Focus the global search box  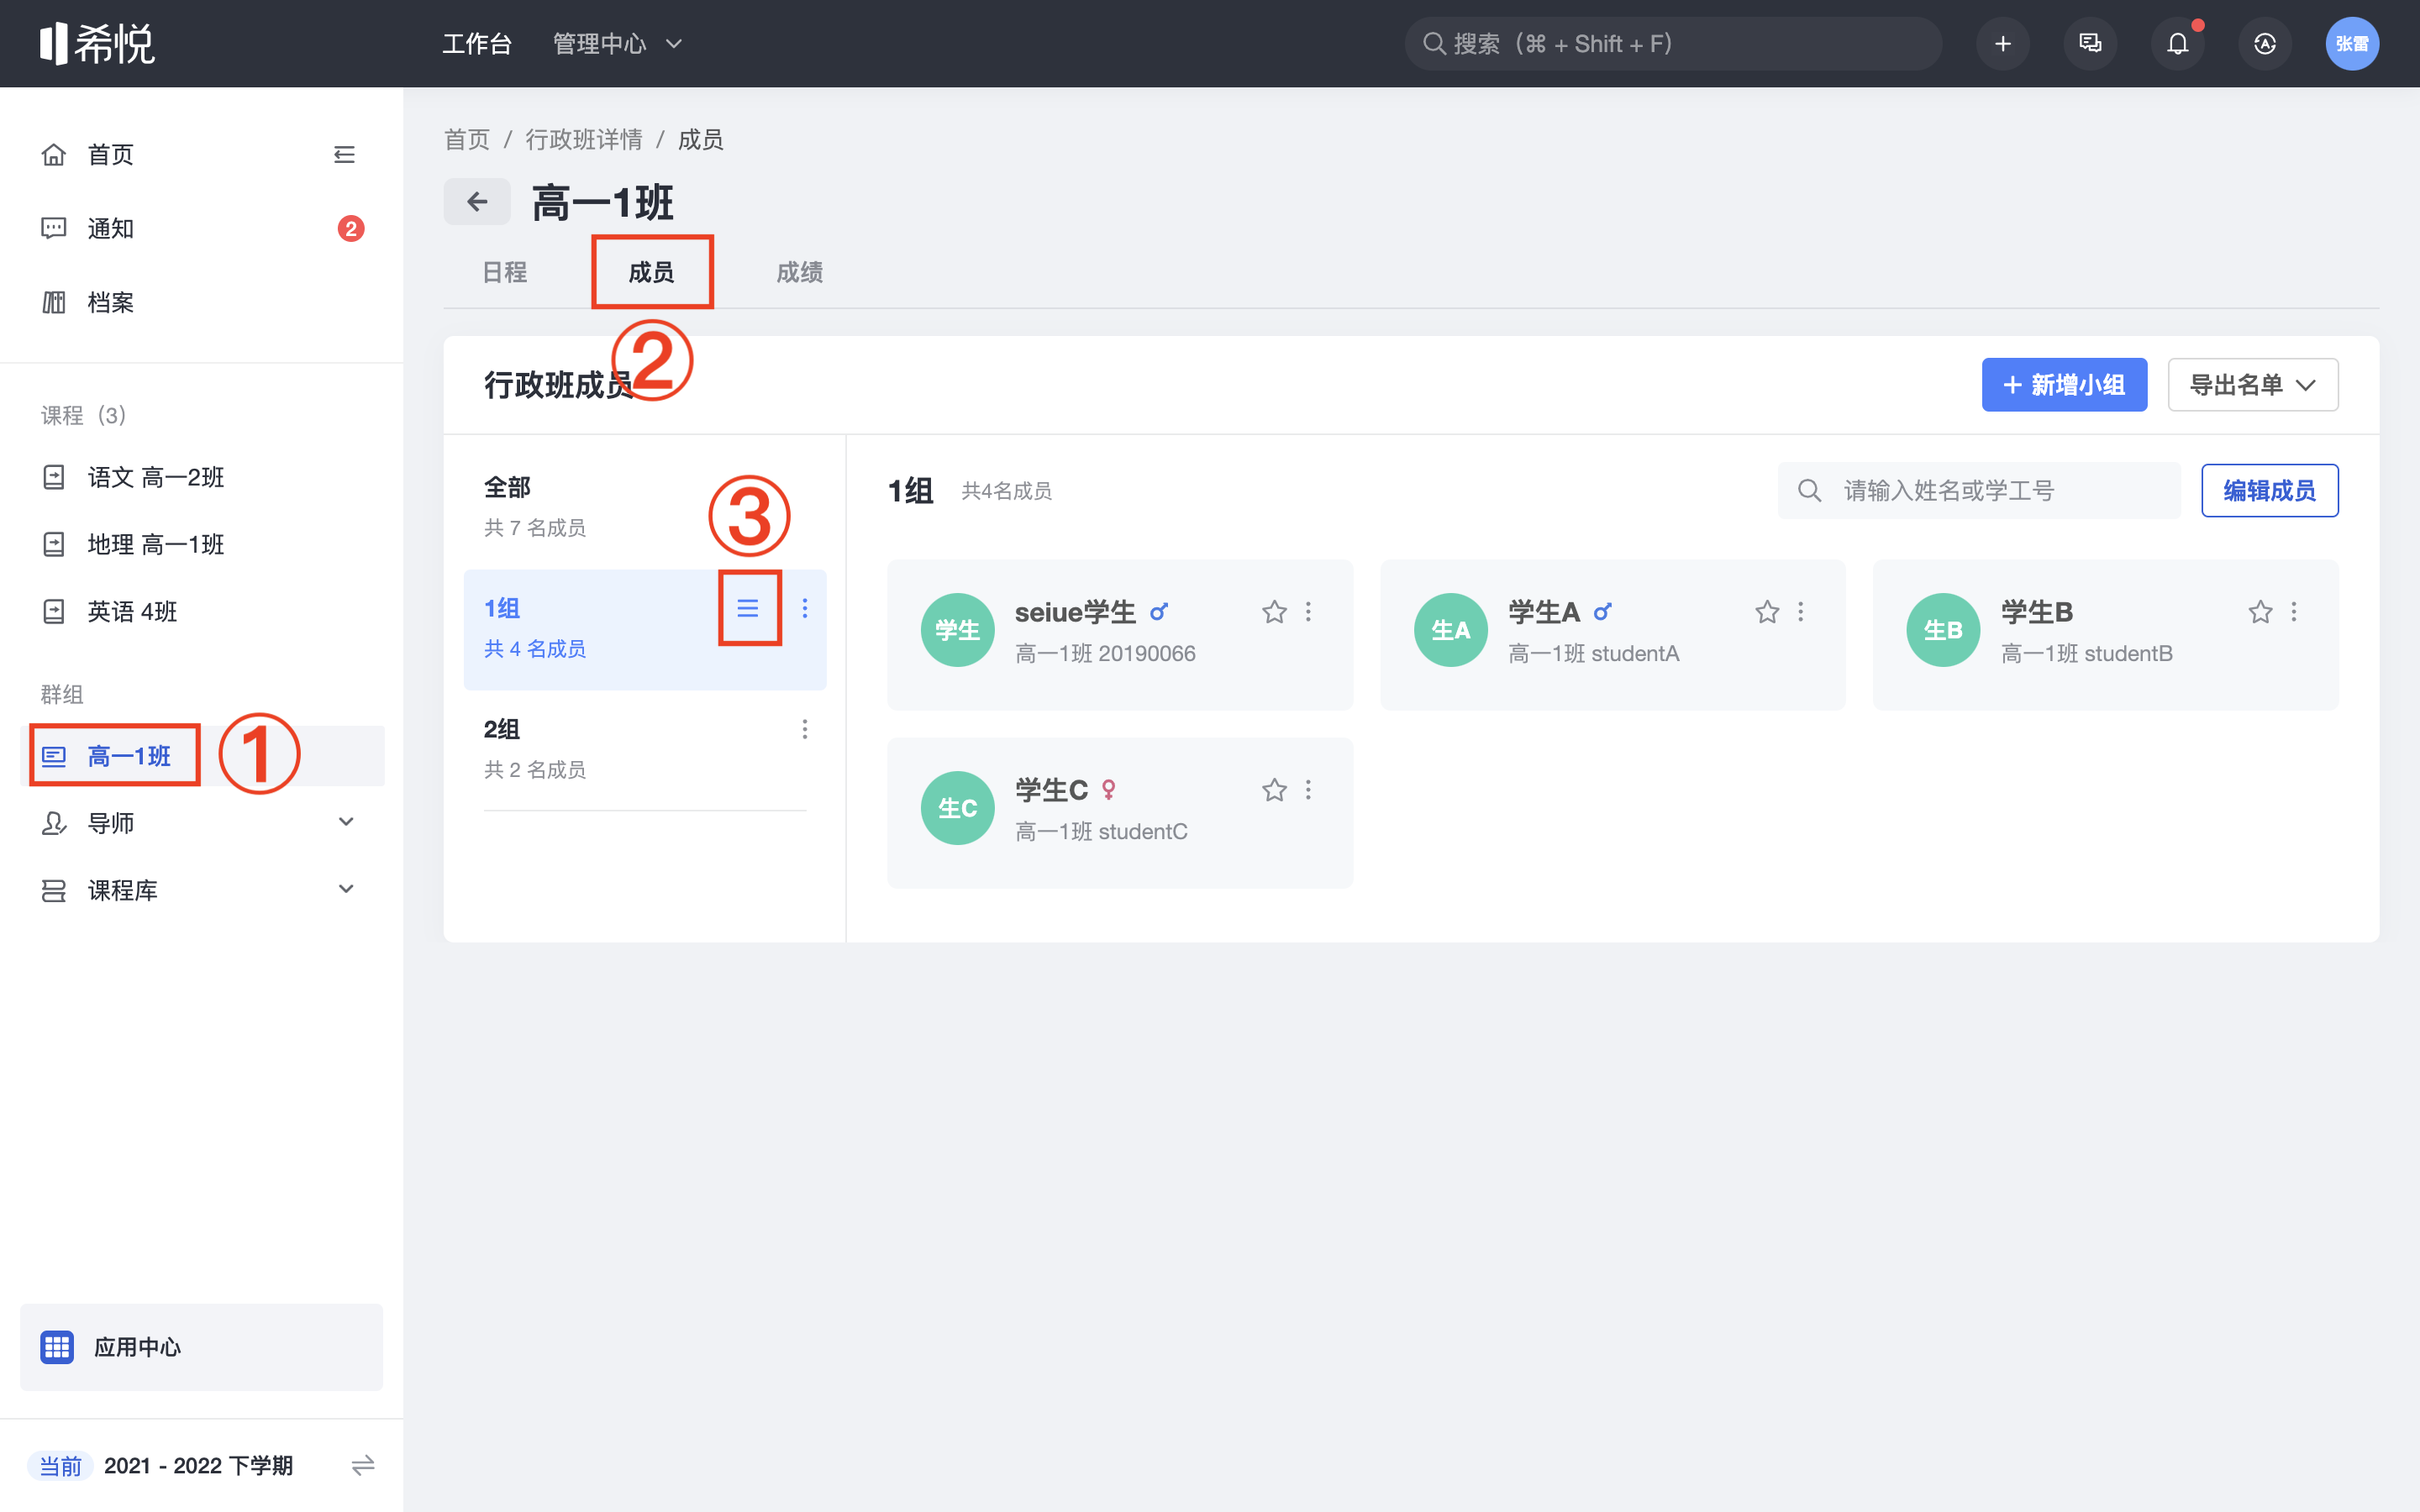tap(1673, 43)
